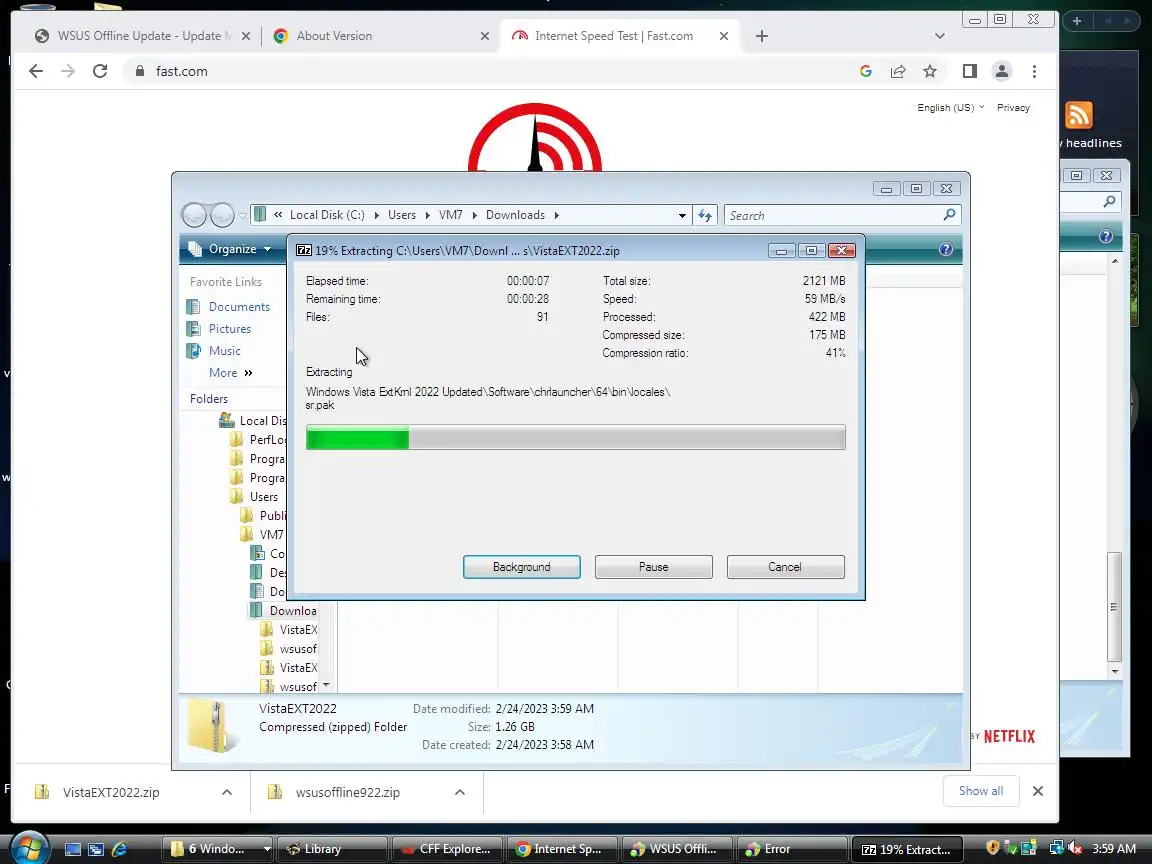
Task: Click Chrome back arrow button
Action: point(35,71)
